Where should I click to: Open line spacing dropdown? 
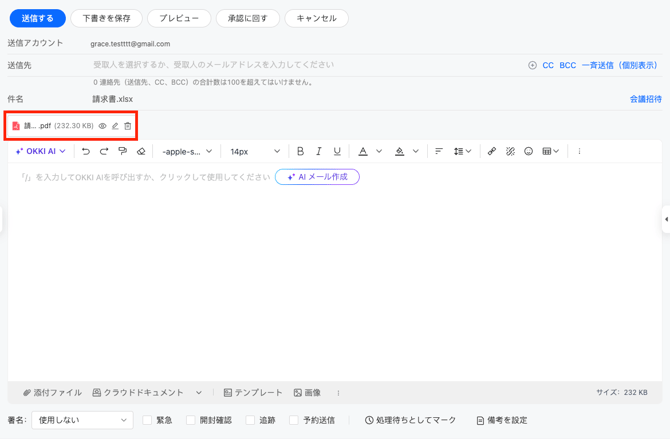462,151
